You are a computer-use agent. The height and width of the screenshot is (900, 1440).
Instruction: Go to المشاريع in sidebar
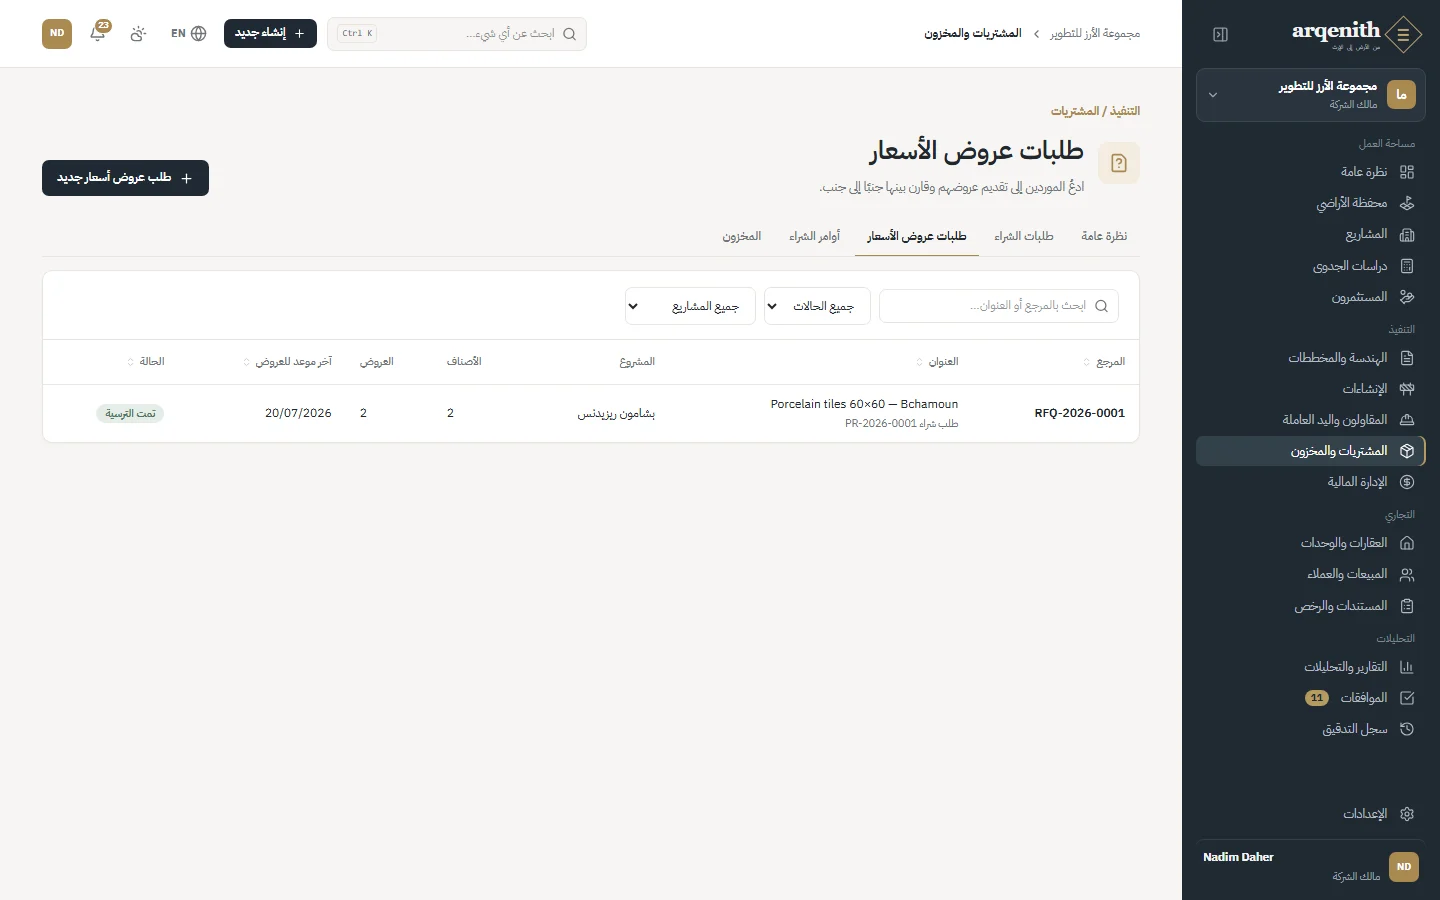click(x=1311, y=235)
